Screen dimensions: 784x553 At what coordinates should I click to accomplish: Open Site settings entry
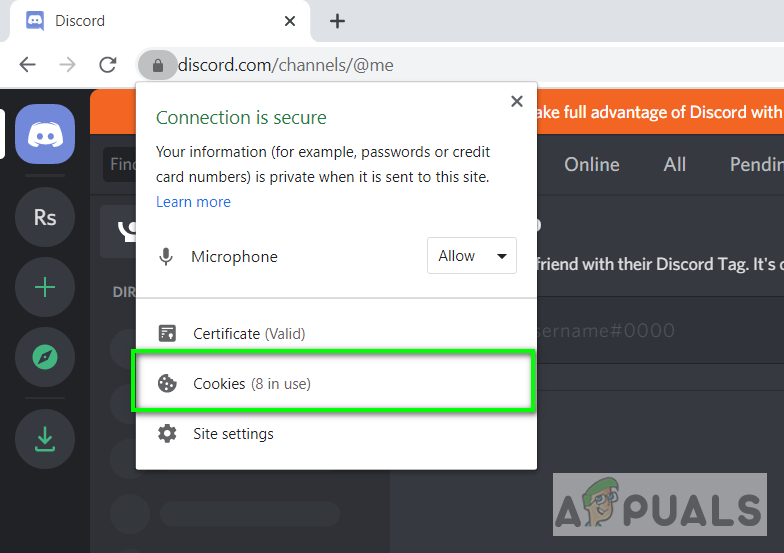point(336,434)
